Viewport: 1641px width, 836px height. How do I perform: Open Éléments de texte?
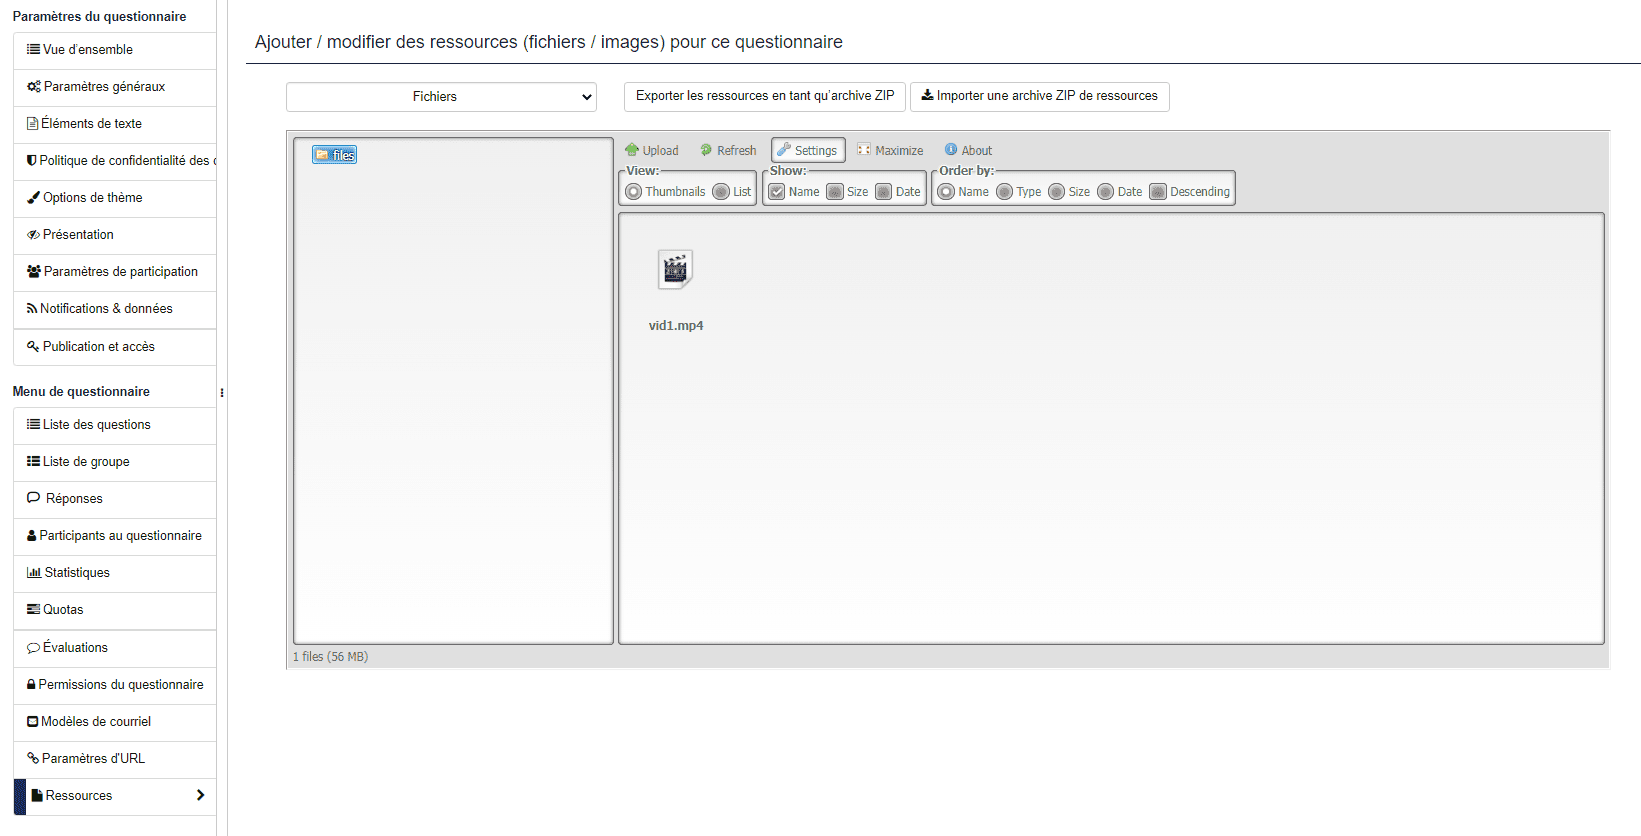pos(115,124)
